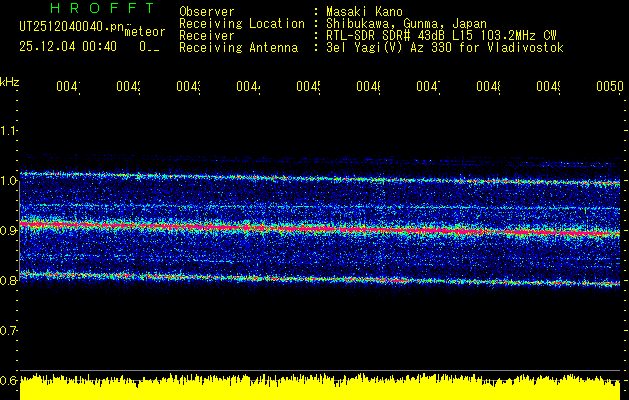Click the 1.1 frequency axis tick

(x=10, y=130)
